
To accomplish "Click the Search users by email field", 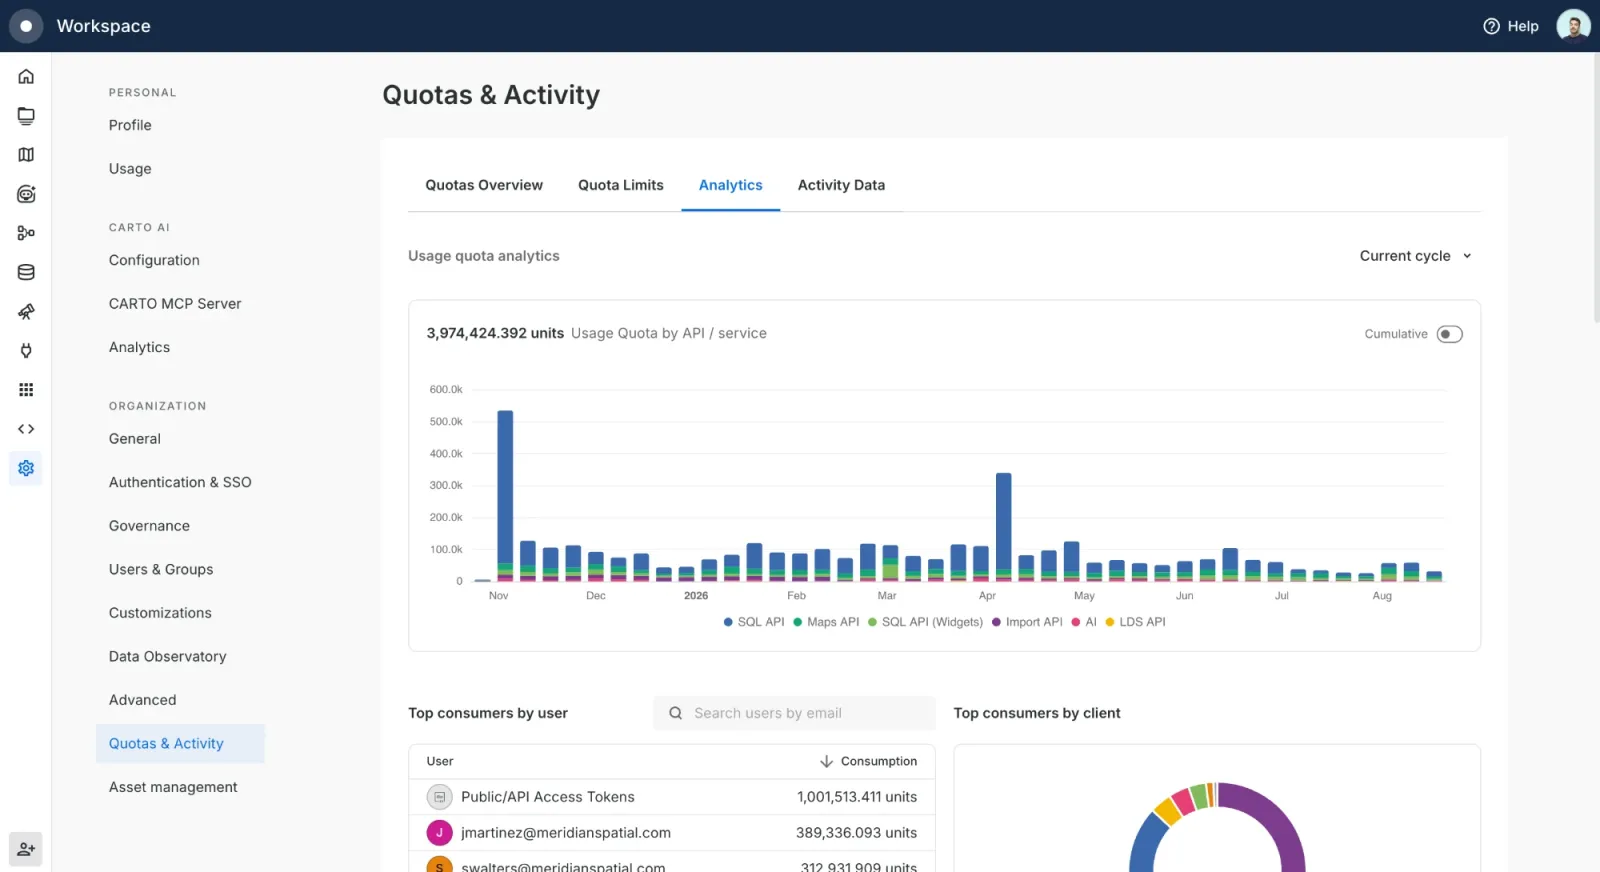I will coord(794,713).
